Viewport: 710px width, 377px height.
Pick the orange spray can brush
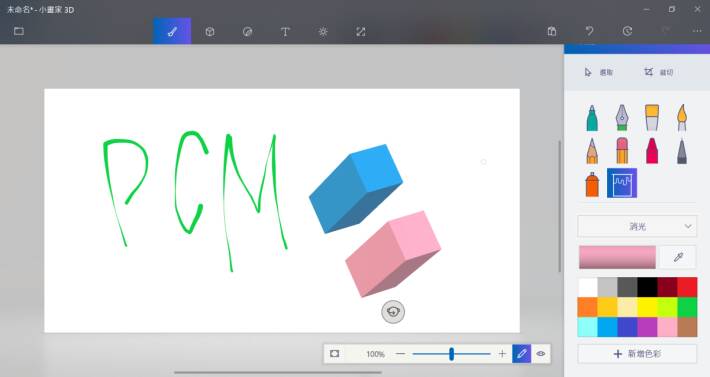pos(592,184)
